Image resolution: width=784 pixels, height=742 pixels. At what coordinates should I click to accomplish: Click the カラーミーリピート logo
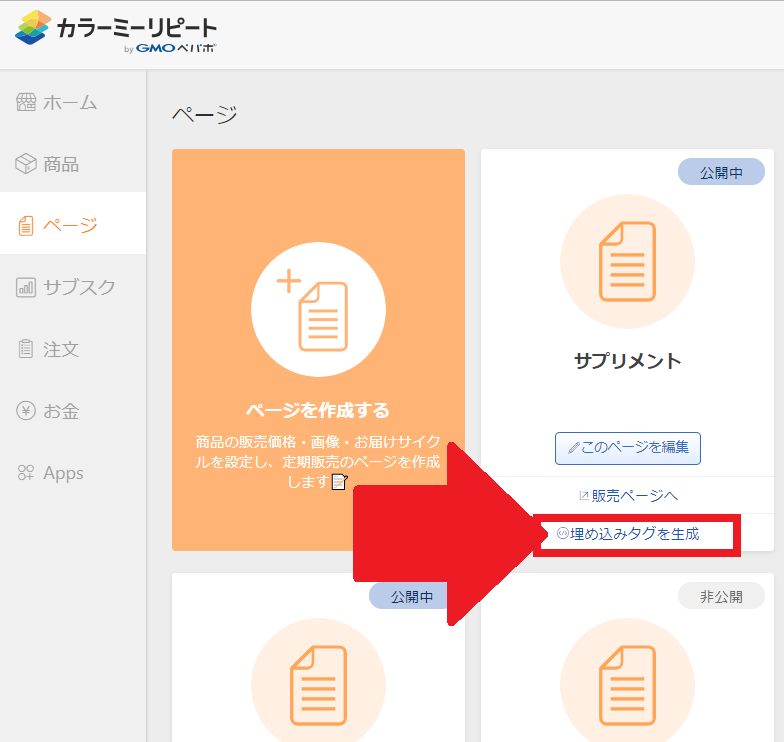[x=116, y=31]
